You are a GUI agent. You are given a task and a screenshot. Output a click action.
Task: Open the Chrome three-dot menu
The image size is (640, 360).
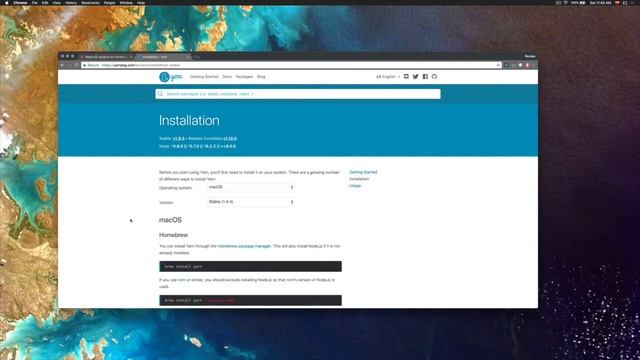pyautogui.click(x=533, y=65)
